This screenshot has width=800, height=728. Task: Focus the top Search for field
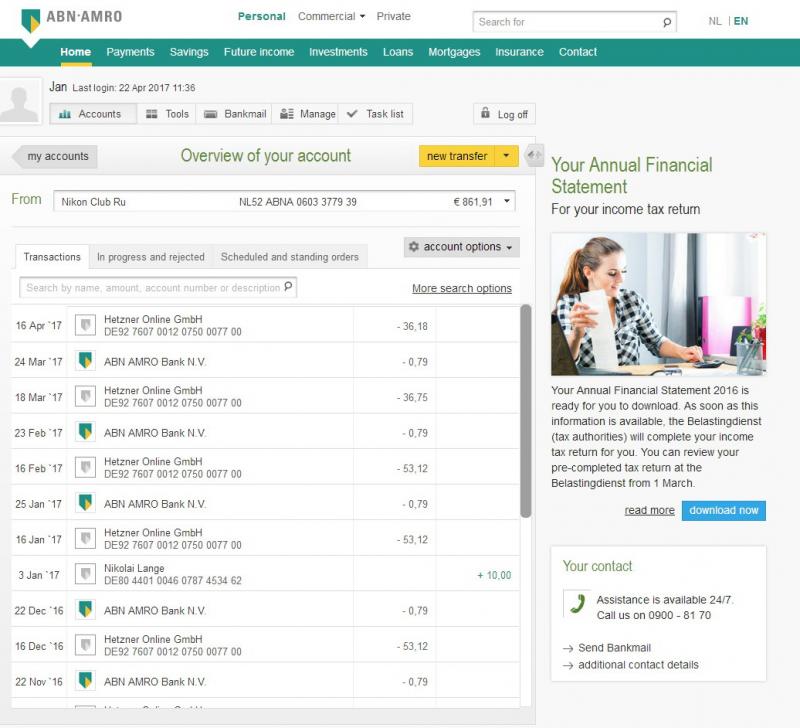[x=574, y=22]
